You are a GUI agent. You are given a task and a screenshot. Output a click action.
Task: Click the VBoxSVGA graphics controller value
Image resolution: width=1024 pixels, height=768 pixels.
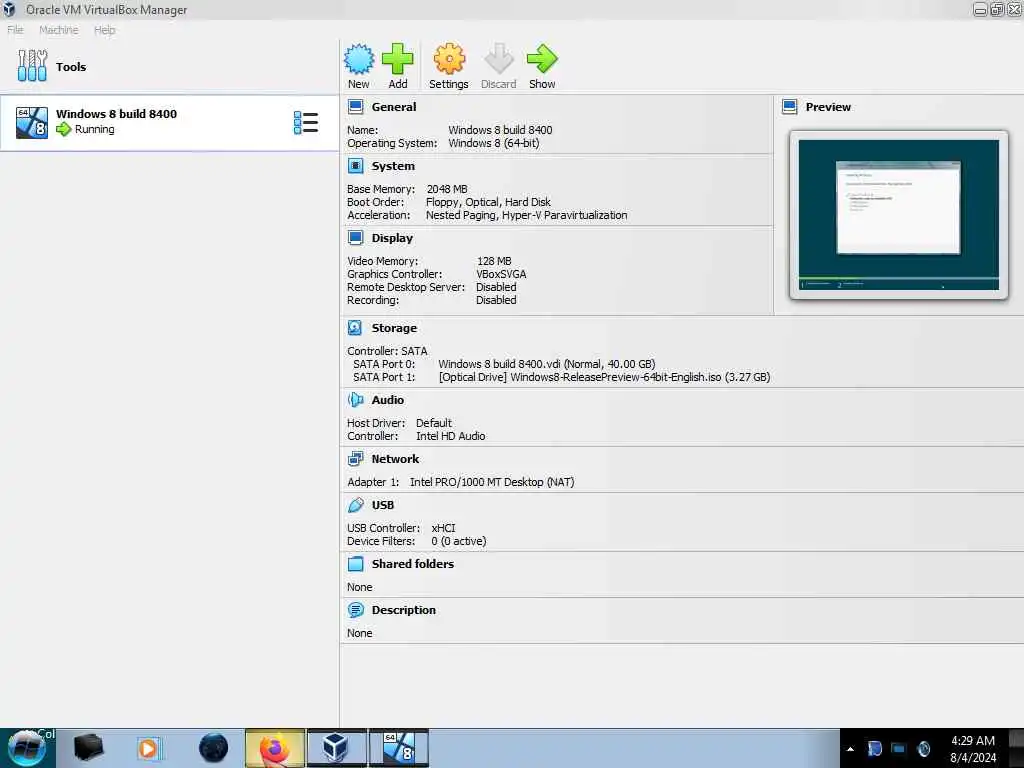(501, 274)
